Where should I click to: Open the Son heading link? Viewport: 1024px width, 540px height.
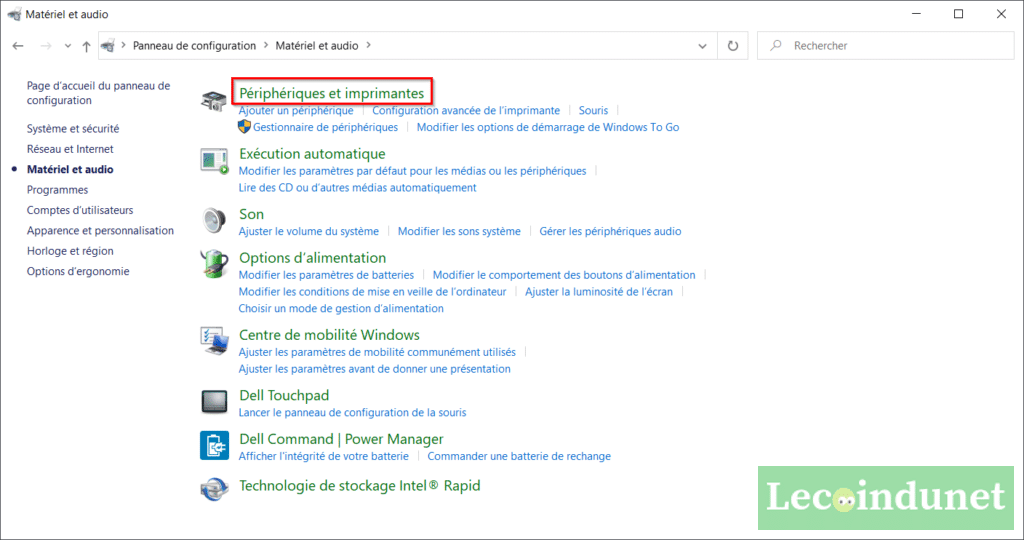coord(251,214)
